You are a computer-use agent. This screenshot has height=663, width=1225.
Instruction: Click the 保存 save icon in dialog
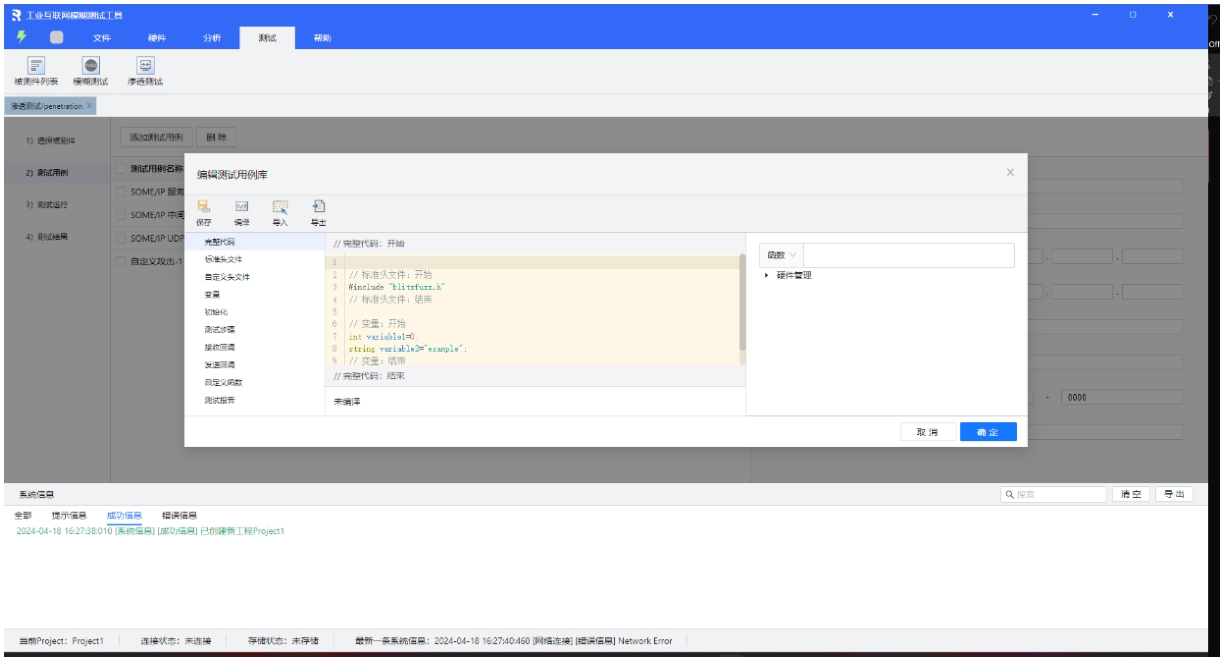tap(204, 206)
